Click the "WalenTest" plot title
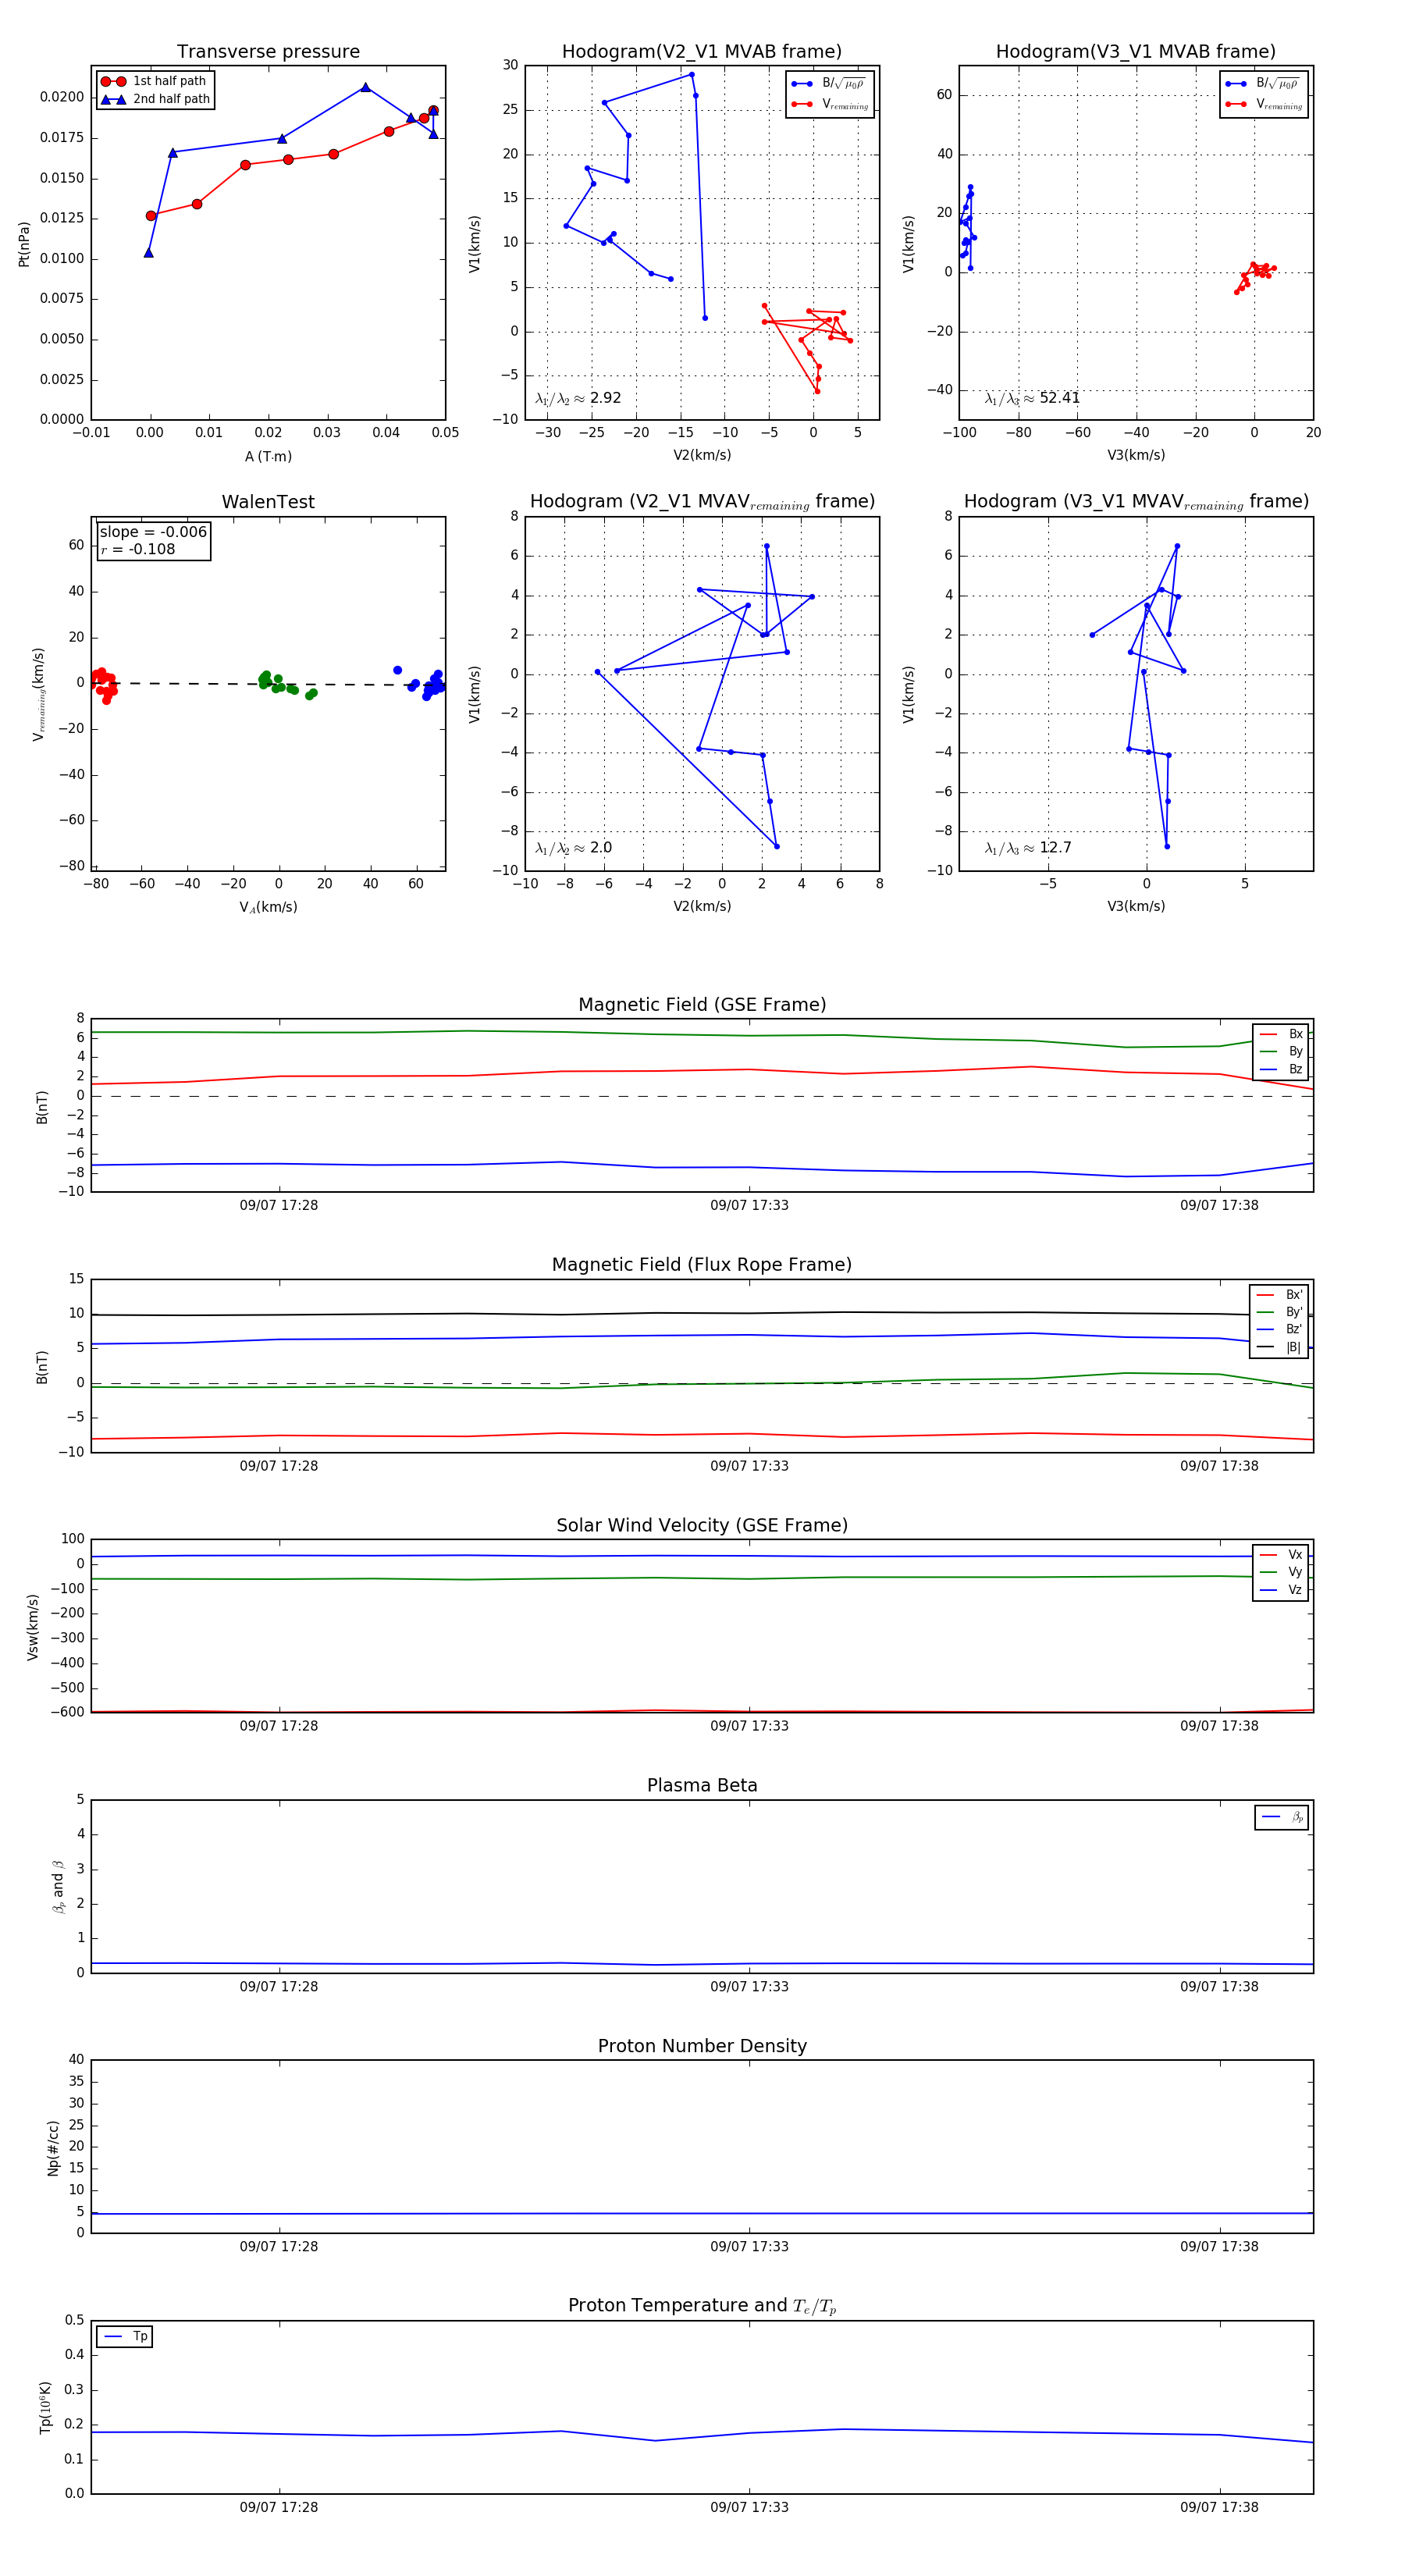Viewport: 1405px width, 2576px height. [268, 502]
